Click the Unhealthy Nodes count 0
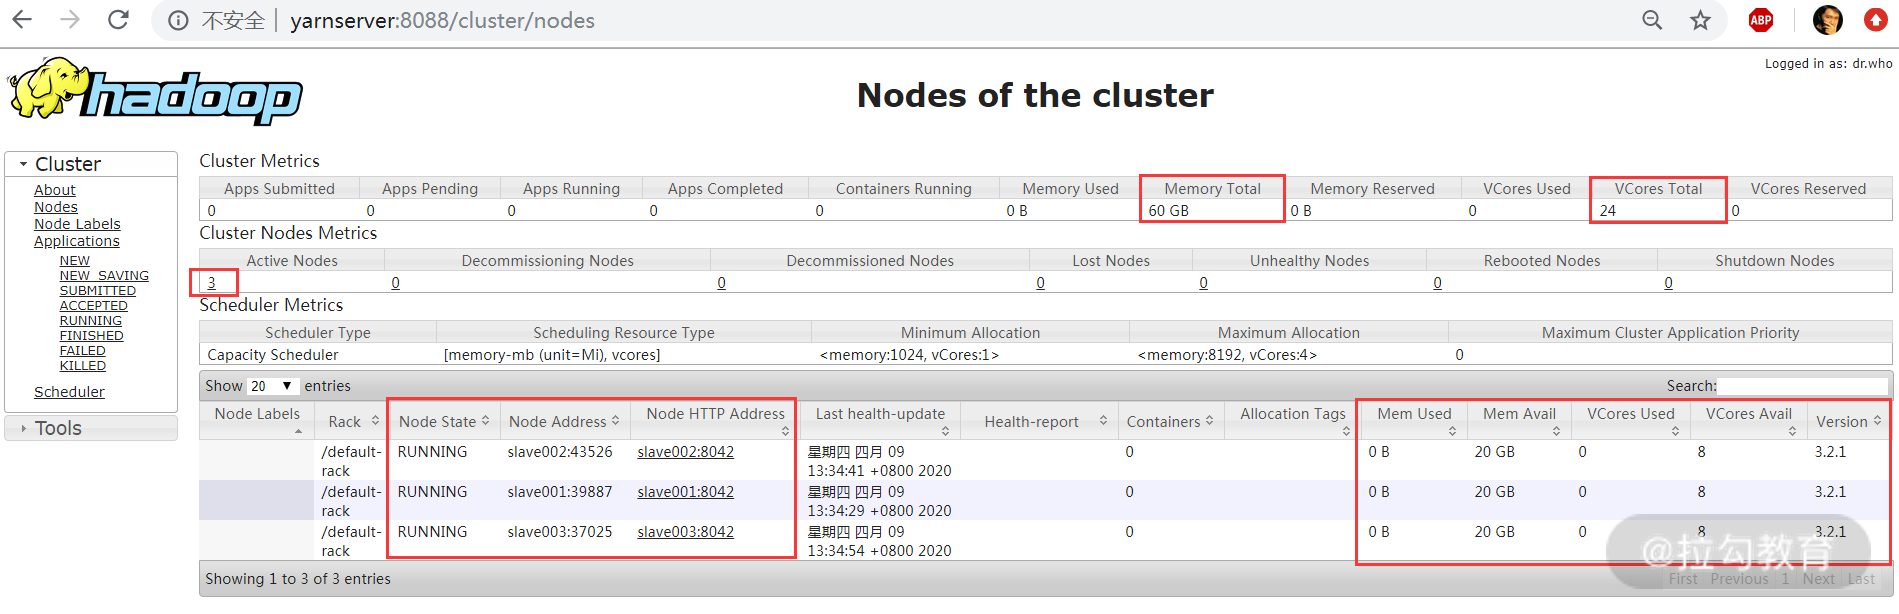This screenshot has width=1899, height=614. (x=1204, y=283)
